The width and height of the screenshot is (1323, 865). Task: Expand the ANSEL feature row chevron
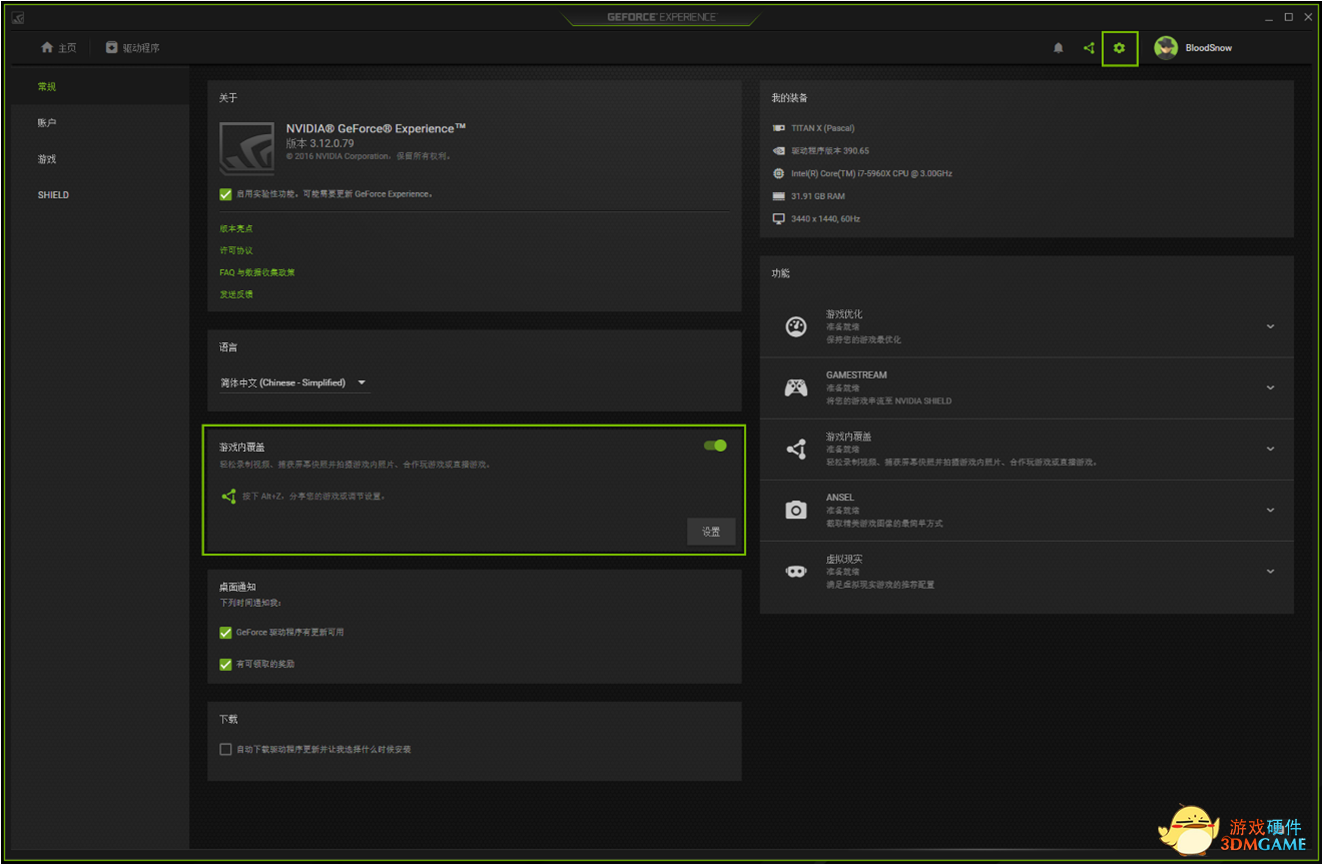click(x=1270, y=510)
